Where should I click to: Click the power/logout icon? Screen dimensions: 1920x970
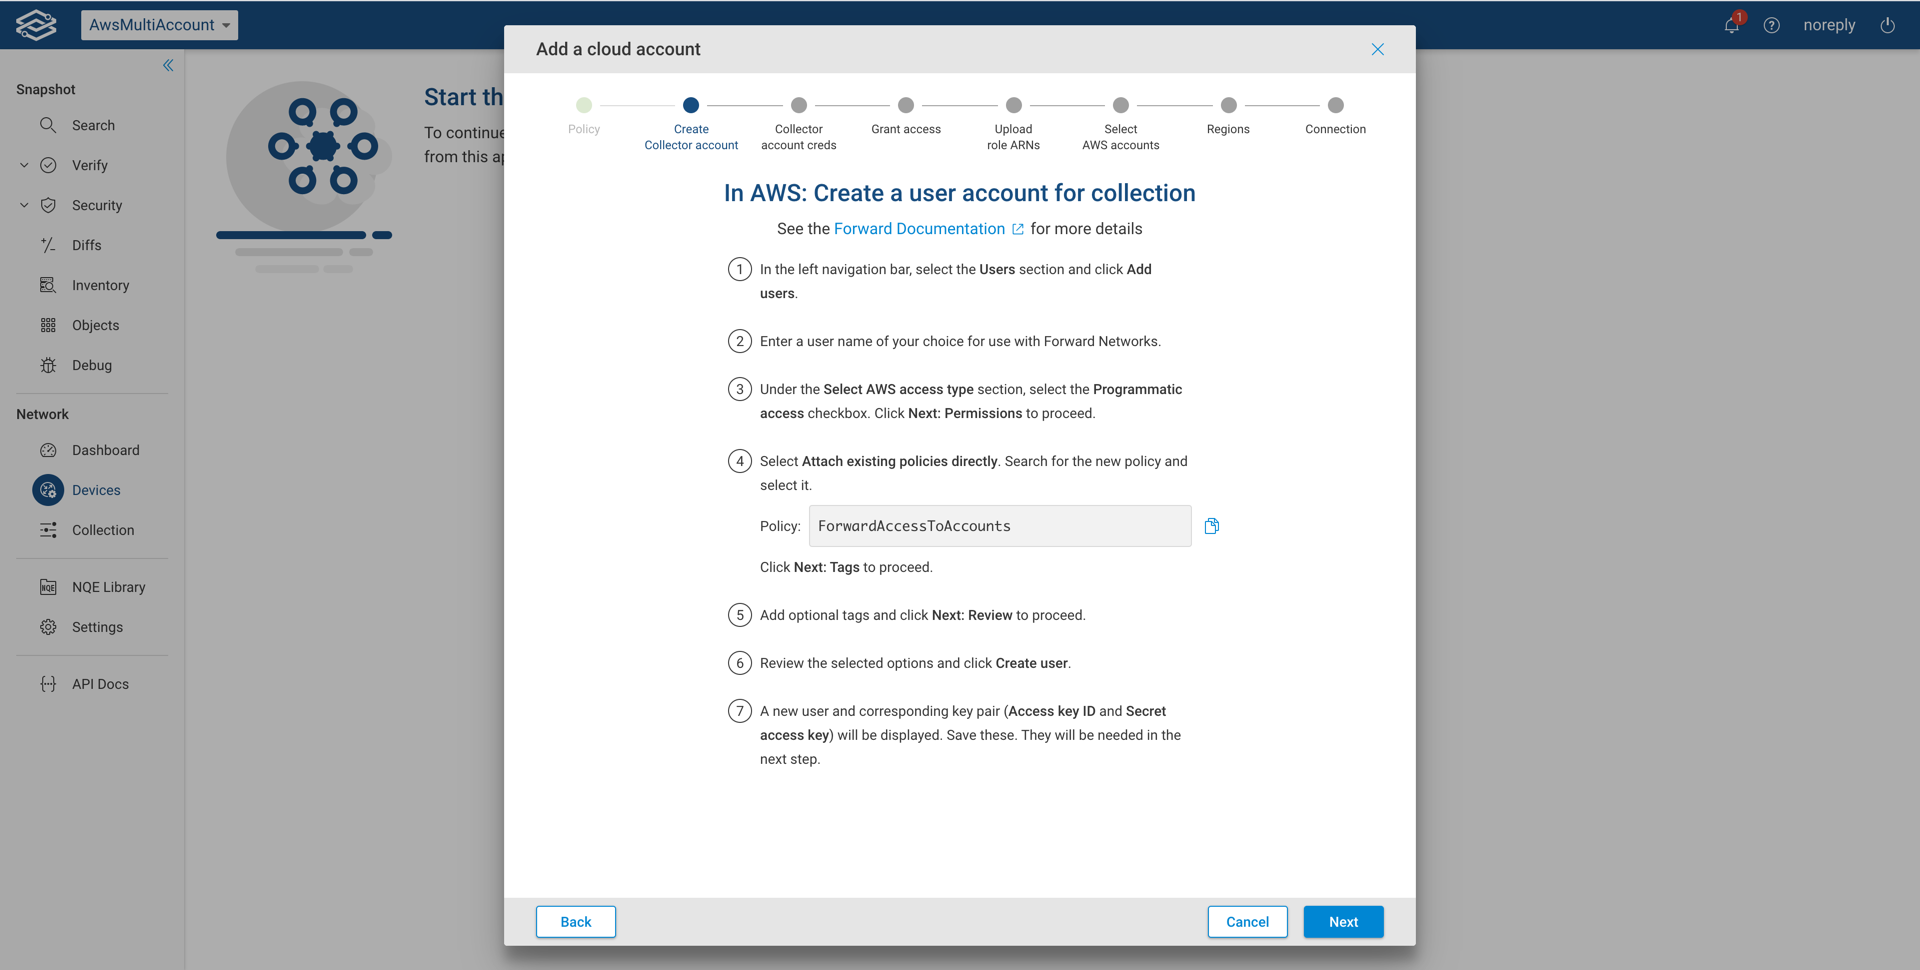[1888, 25]
